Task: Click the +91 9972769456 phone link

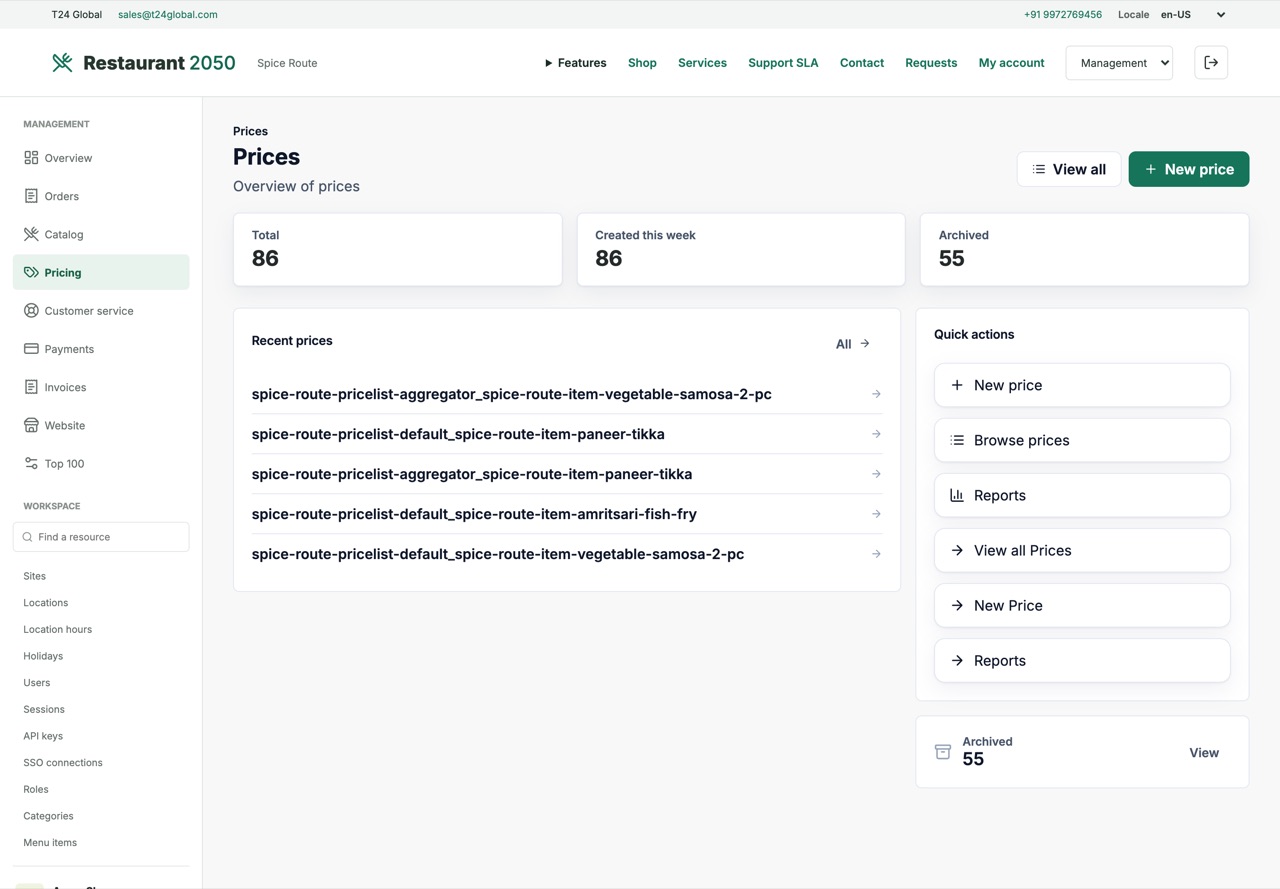Action: [x=1063, y=15]
